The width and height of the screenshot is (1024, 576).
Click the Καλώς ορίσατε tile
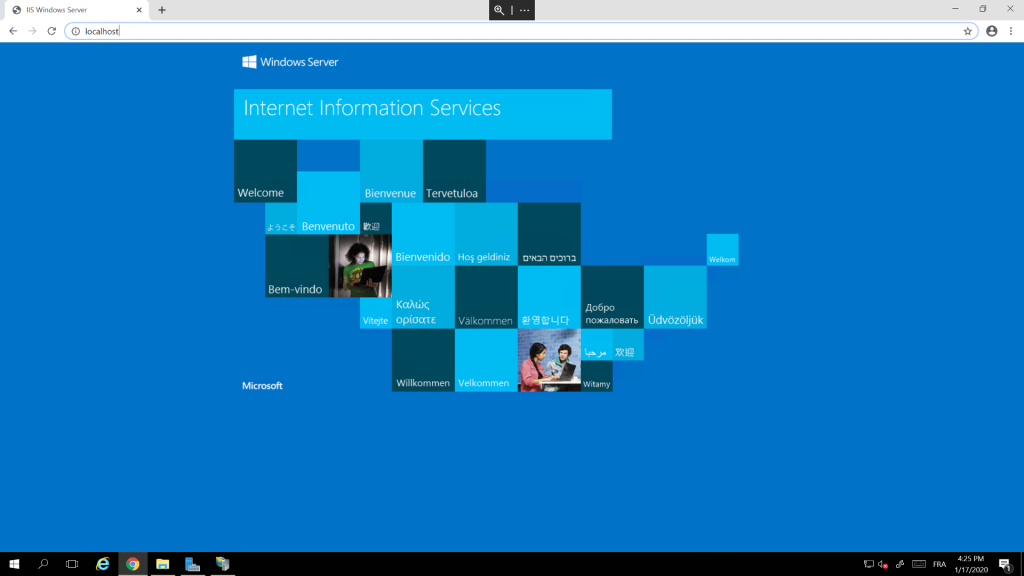point(423,297)
